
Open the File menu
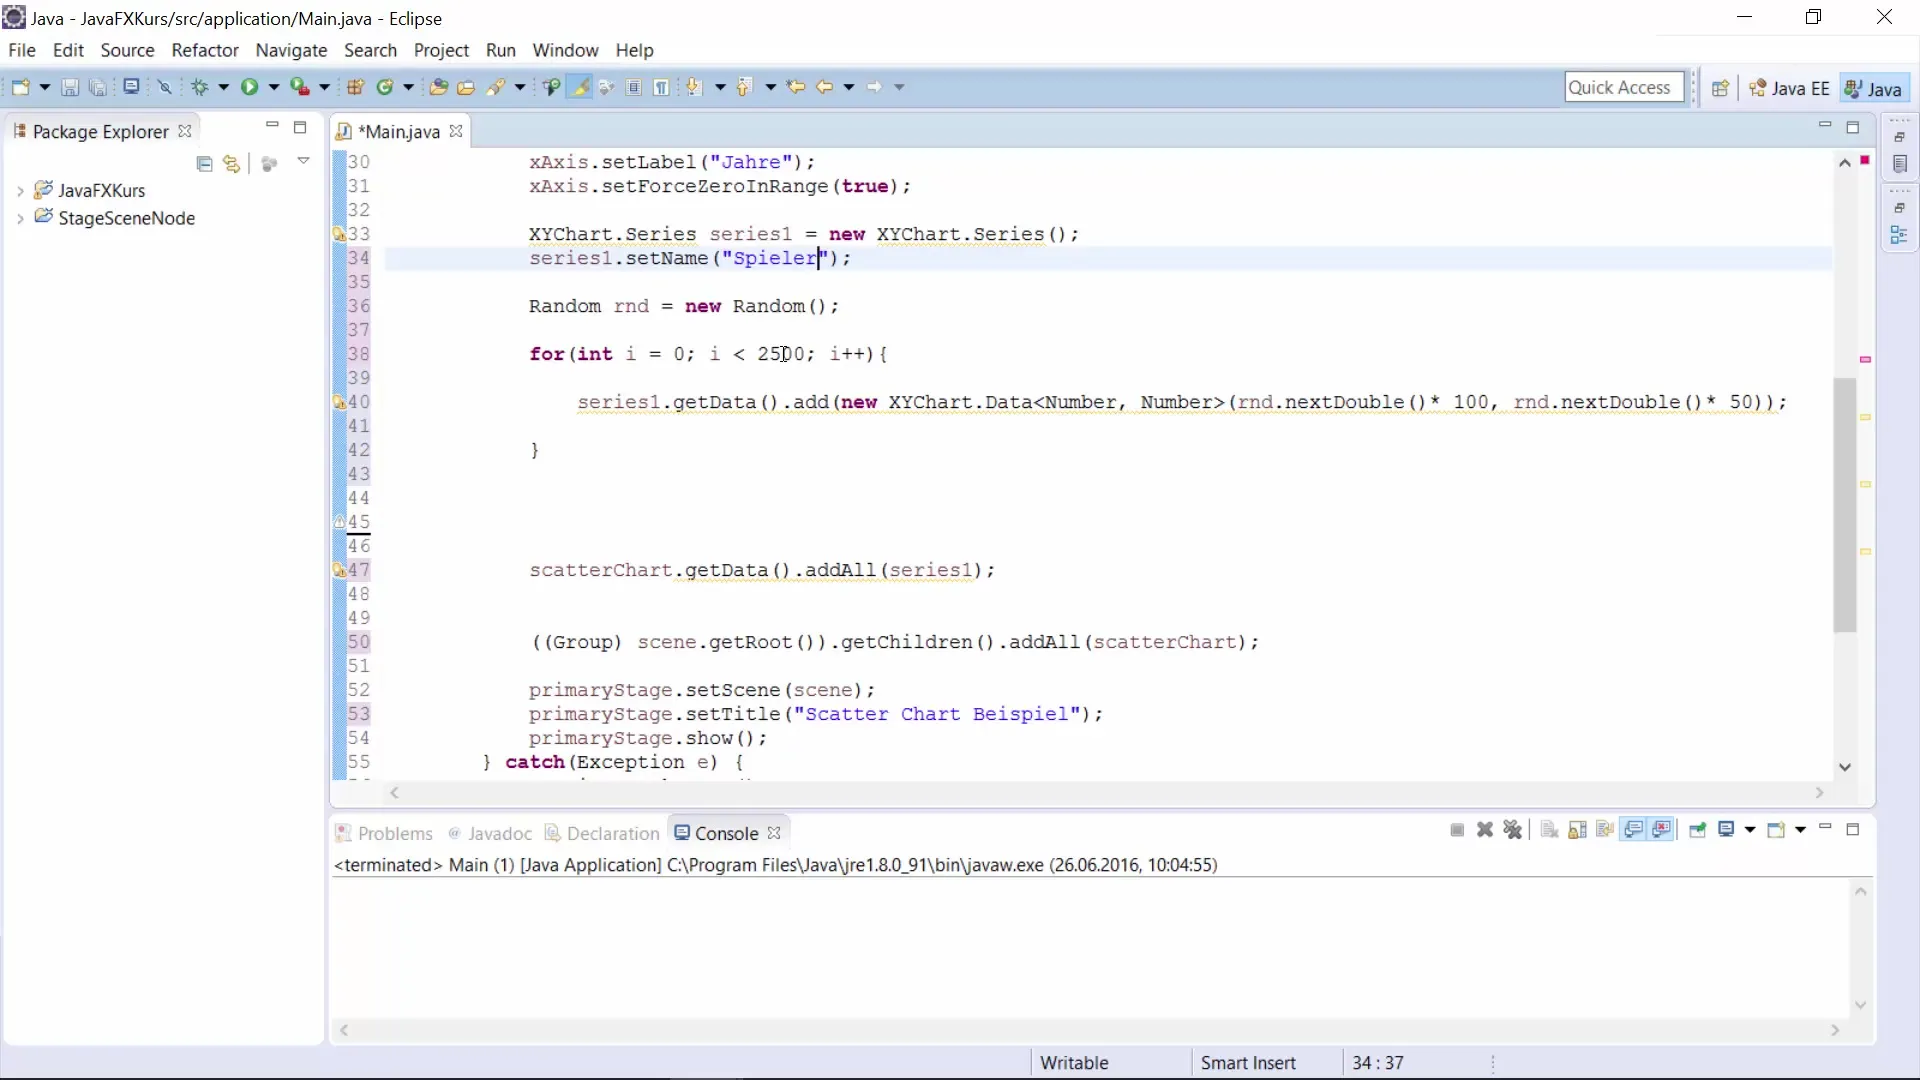21,50
